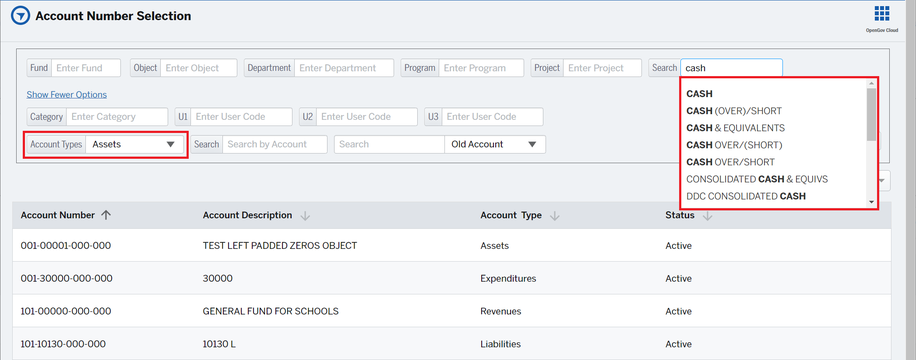Click the Account Number Selection filter icon
Viewport: 916px width, 360px height.
coord(20,16)
